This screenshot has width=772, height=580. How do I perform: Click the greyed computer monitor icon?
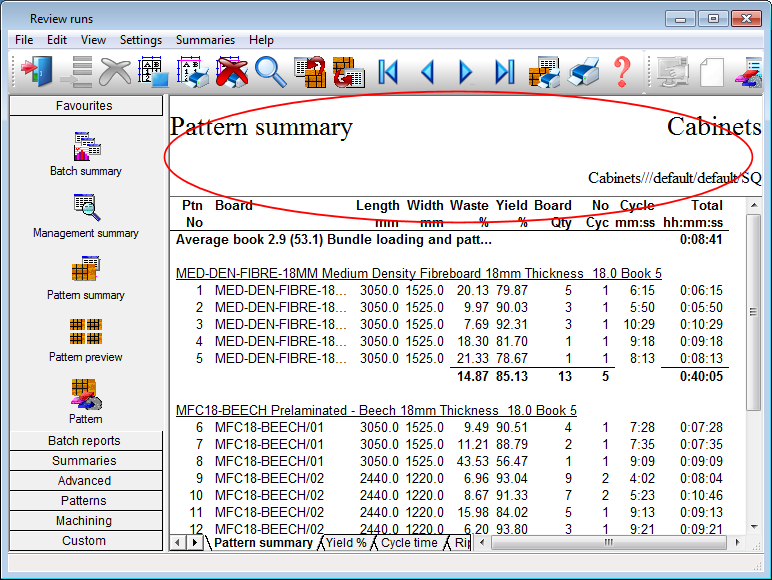(x=673, y=72)
